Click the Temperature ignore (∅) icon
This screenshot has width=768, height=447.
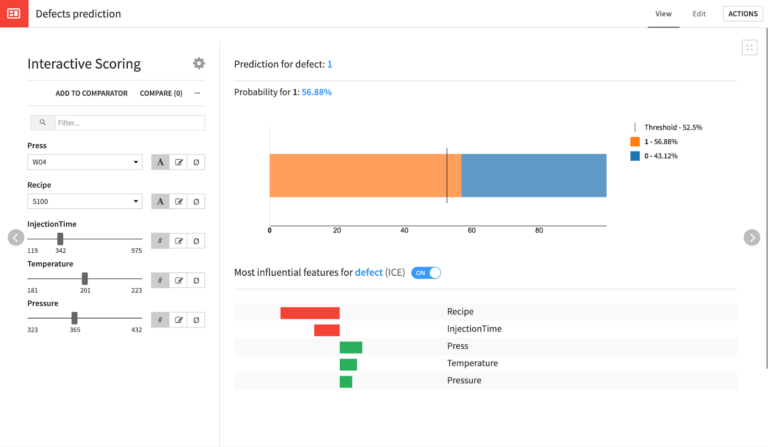coord(196,281)
